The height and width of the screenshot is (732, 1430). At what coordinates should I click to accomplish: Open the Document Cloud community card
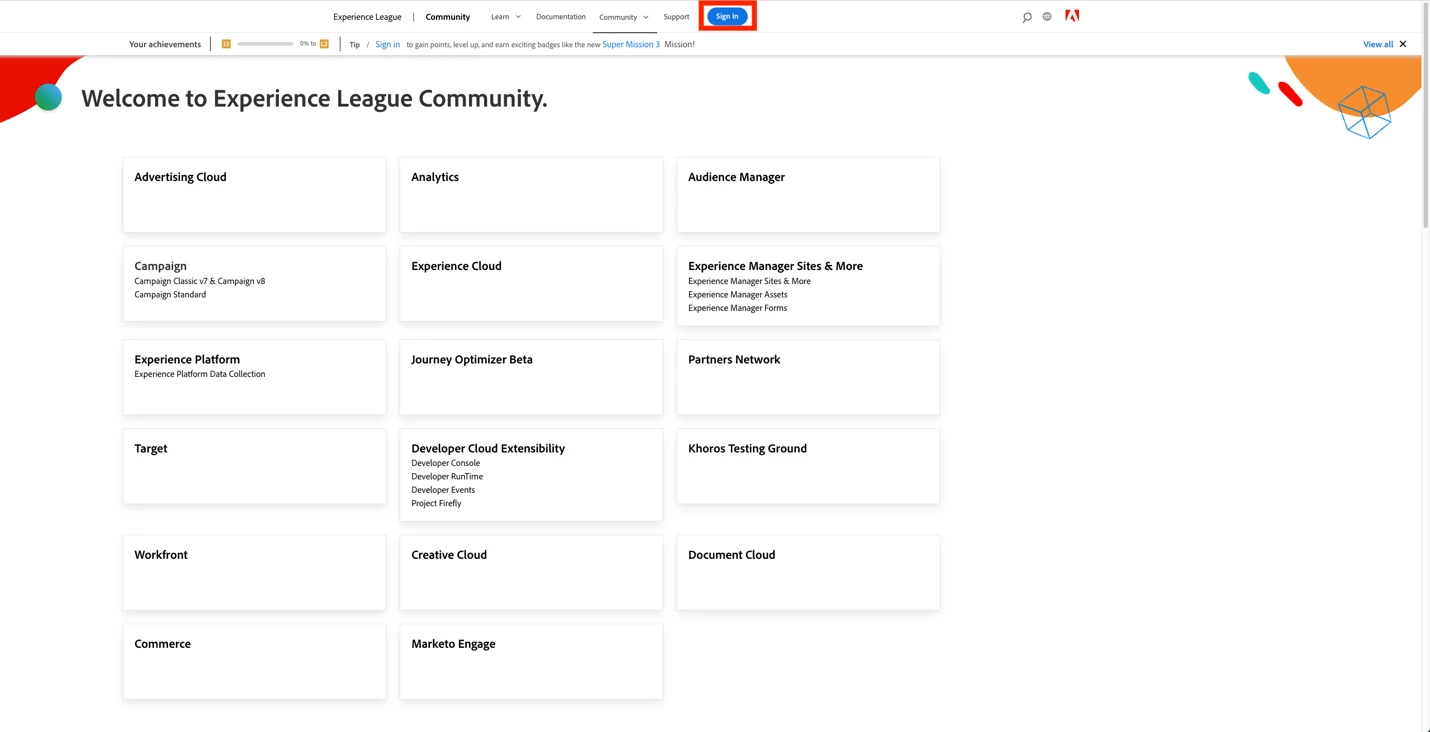808,573
